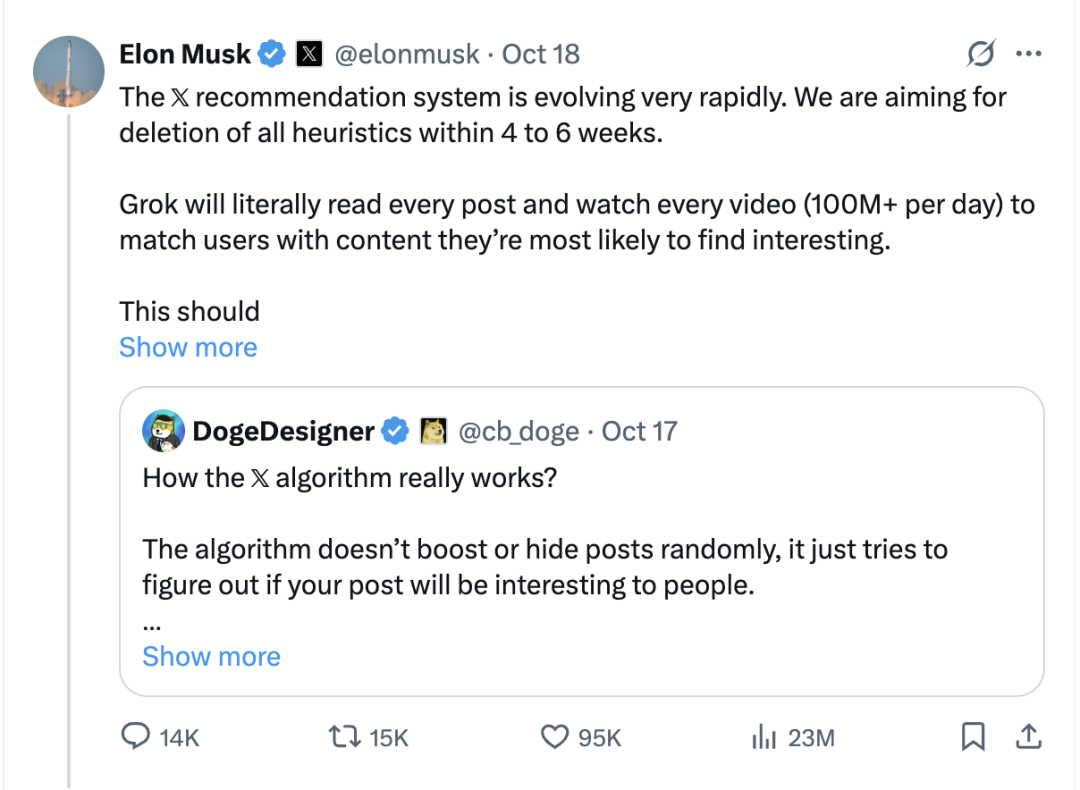
Task: Click the share upload icon
Action: (1027, 737)
